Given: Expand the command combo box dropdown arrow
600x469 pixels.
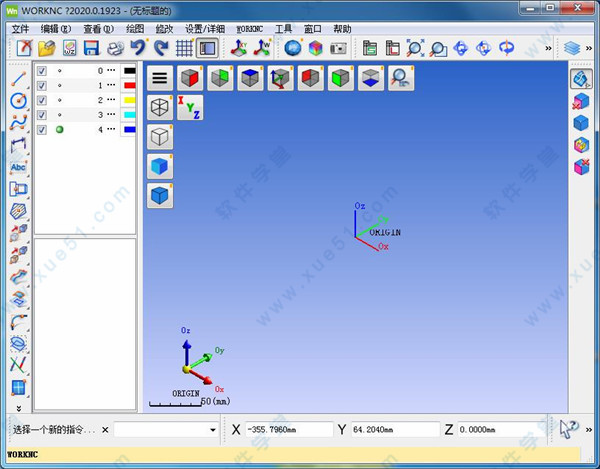Looking at the screenshot, I should pyautogui.click(x=213, y=430).
